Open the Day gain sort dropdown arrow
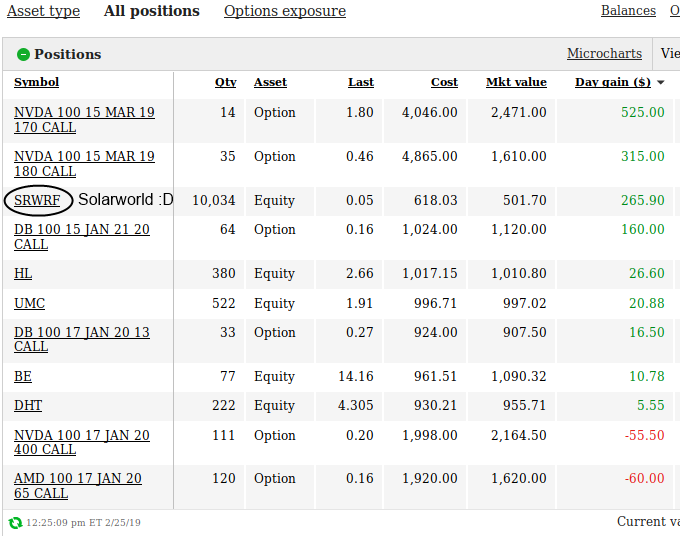 pos(661,82)
